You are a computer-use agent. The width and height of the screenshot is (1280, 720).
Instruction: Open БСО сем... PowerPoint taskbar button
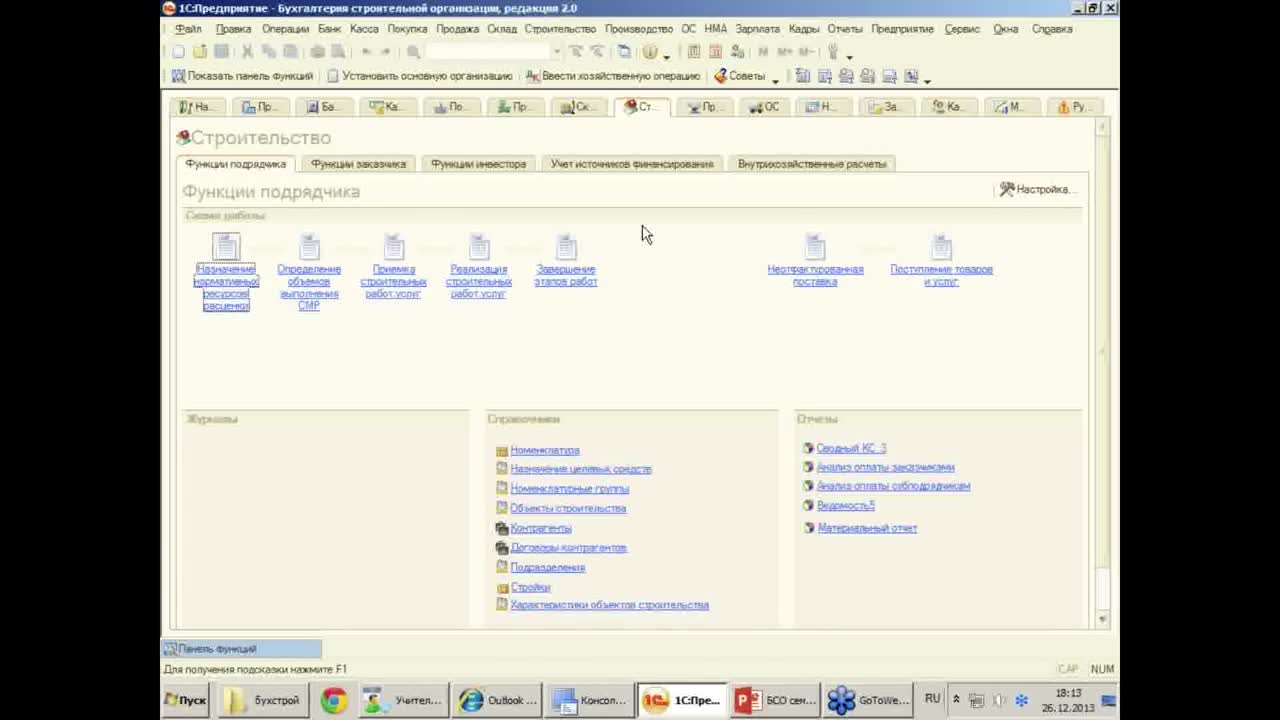[x=775, y=701]
